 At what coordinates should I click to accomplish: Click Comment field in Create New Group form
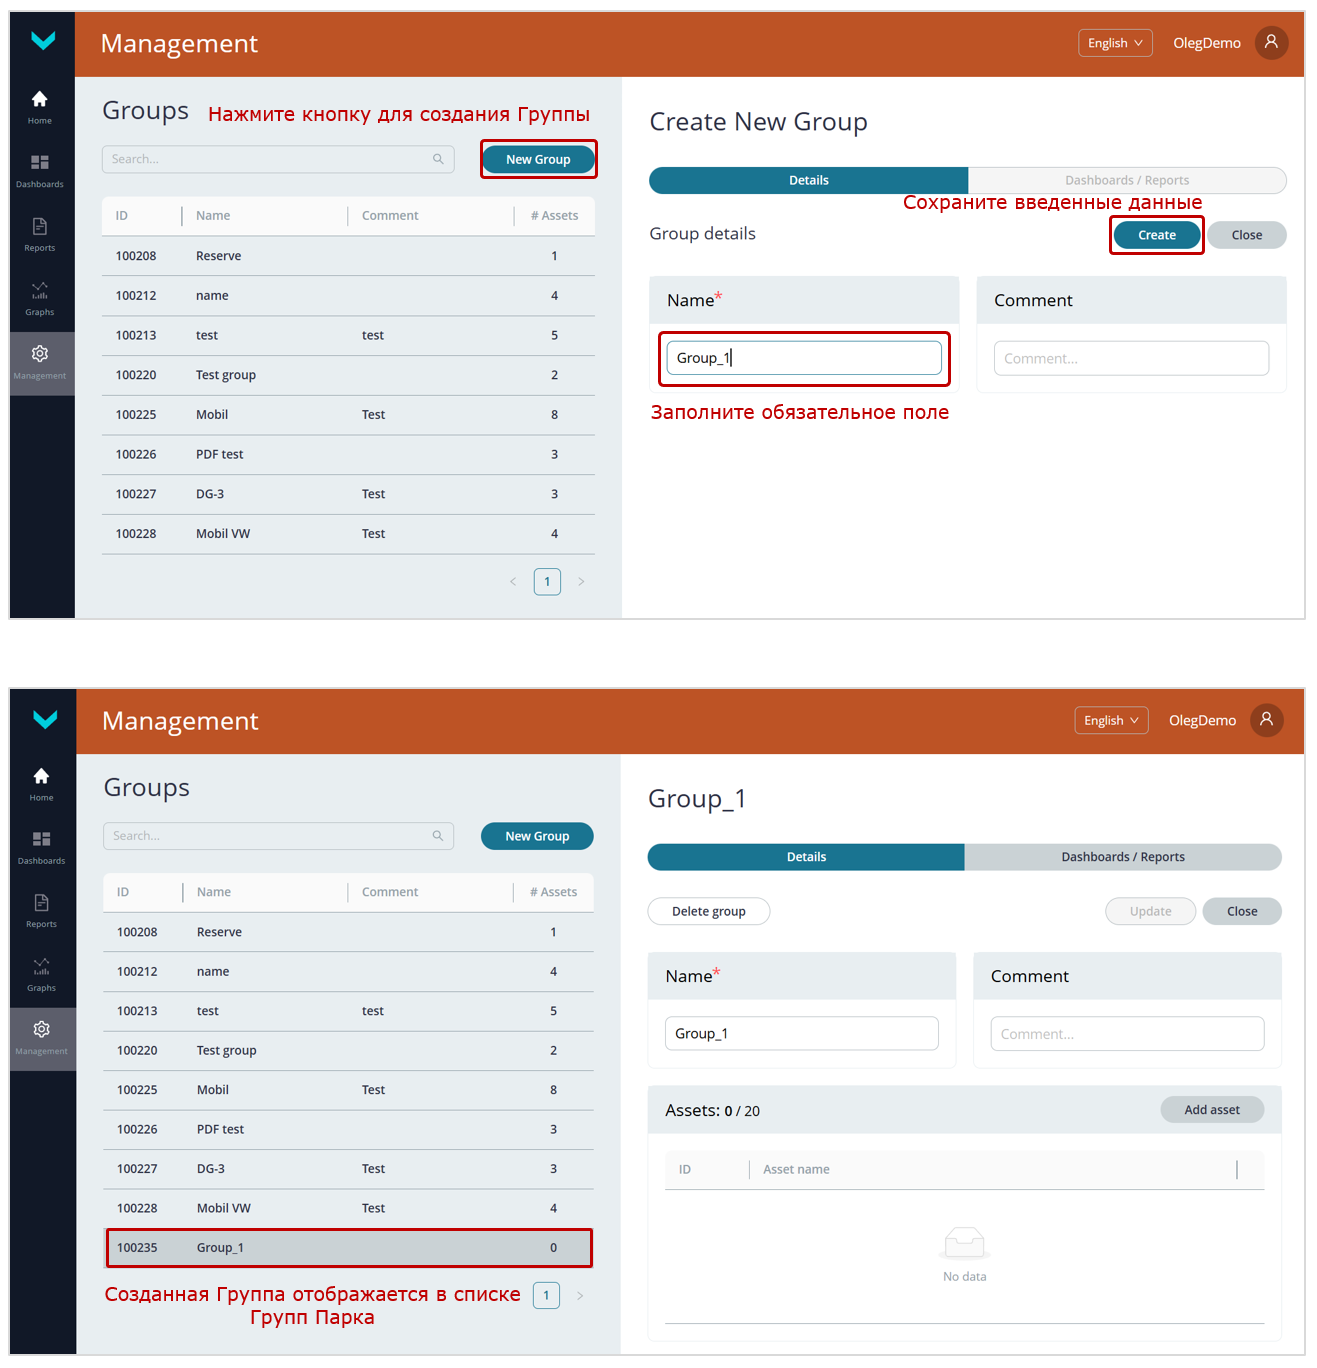[1130, 358]
